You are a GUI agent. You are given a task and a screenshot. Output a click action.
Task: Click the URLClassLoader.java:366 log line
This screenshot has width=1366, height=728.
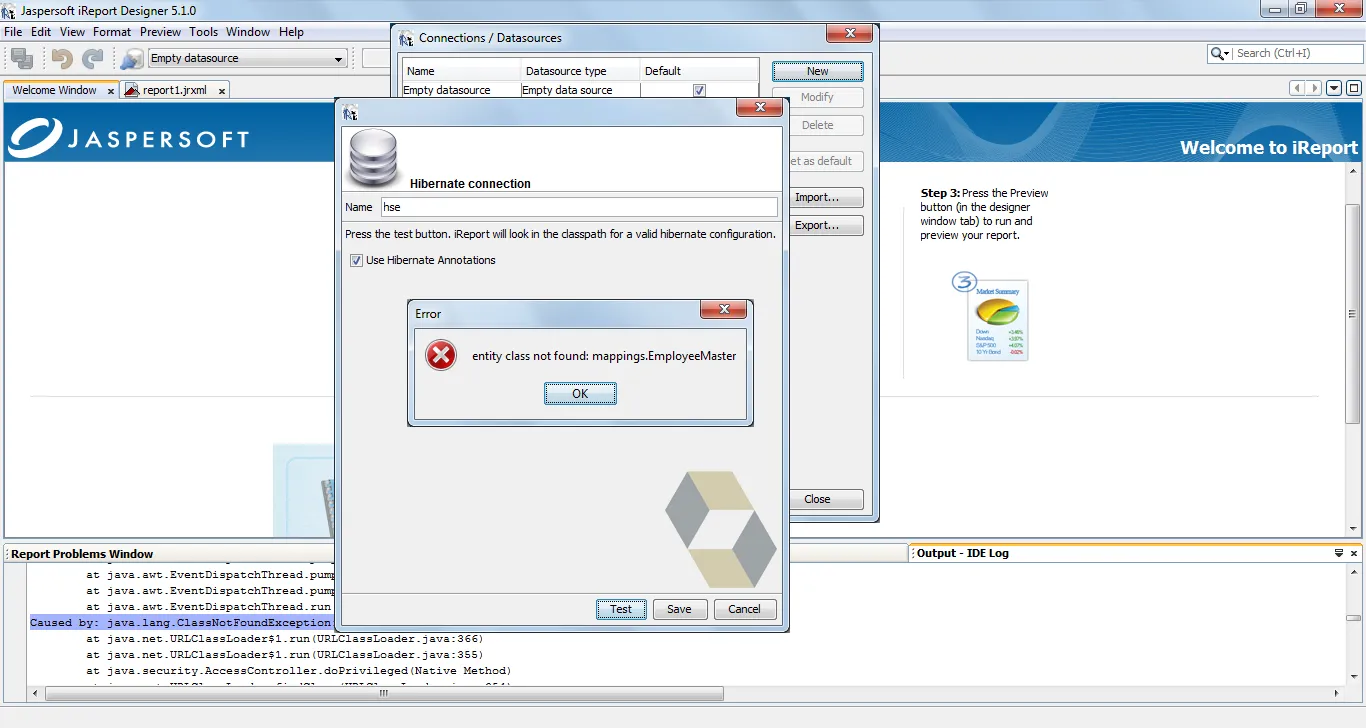pos(284,639)
